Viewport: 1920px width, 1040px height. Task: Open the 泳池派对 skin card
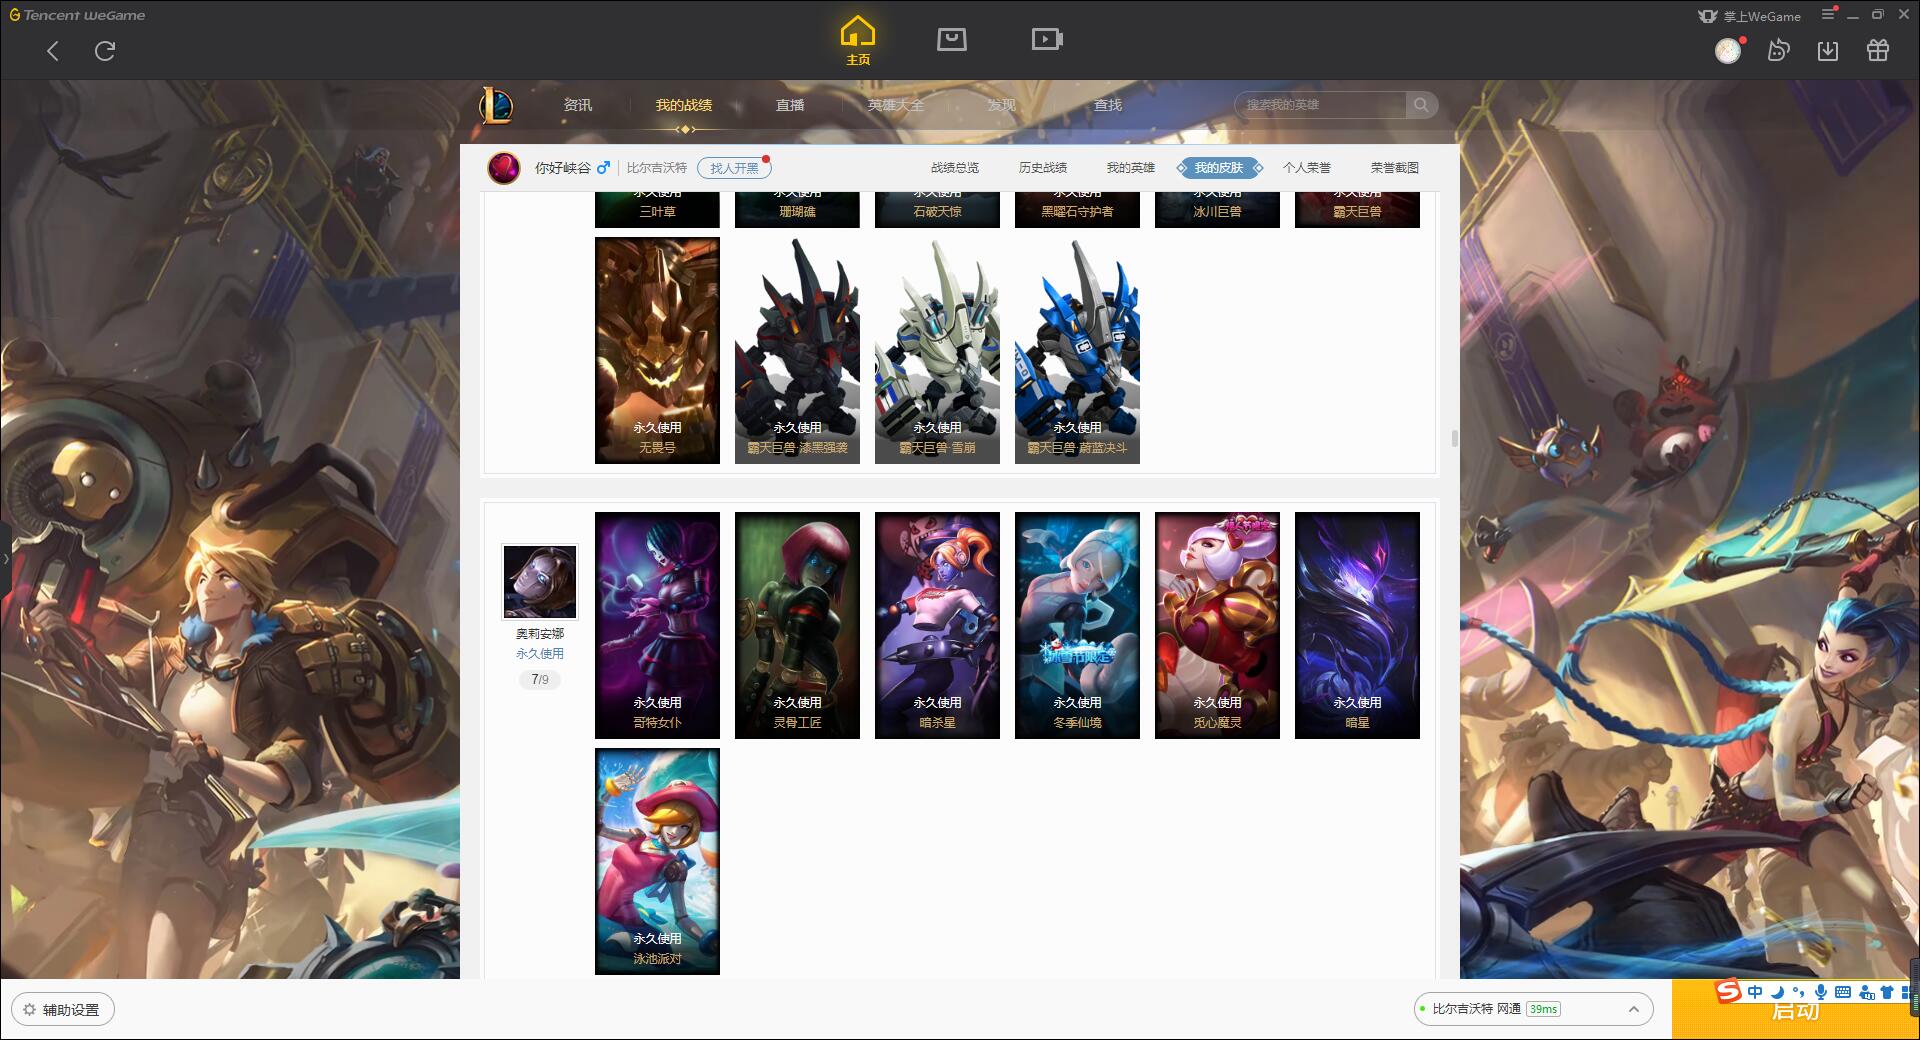[657, 861]
